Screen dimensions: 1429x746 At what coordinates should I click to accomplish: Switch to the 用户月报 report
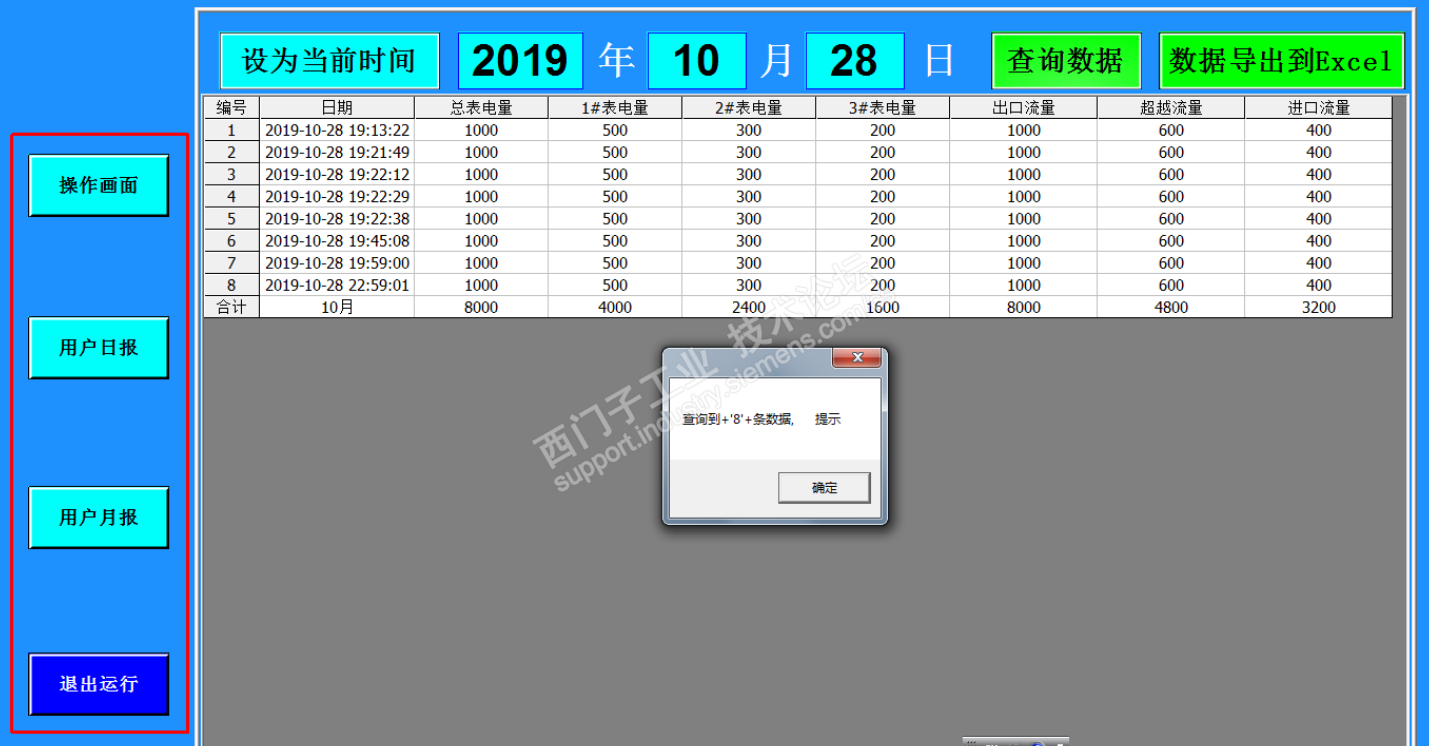(x=99, y=518)
